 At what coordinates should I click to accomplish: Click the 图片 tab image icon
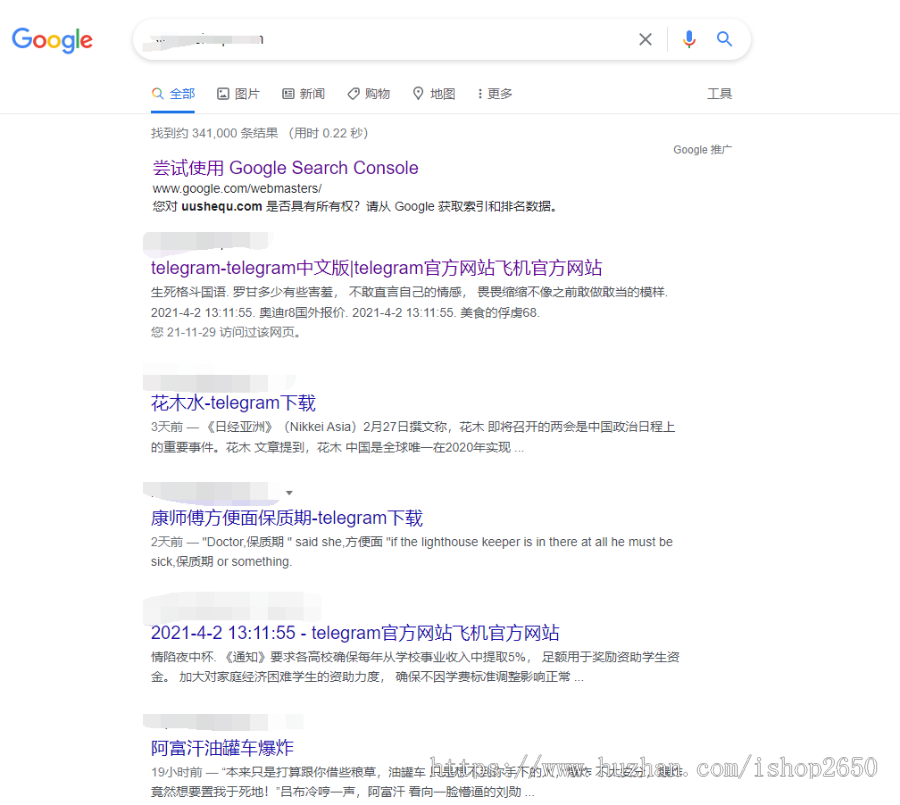(223, 94)
